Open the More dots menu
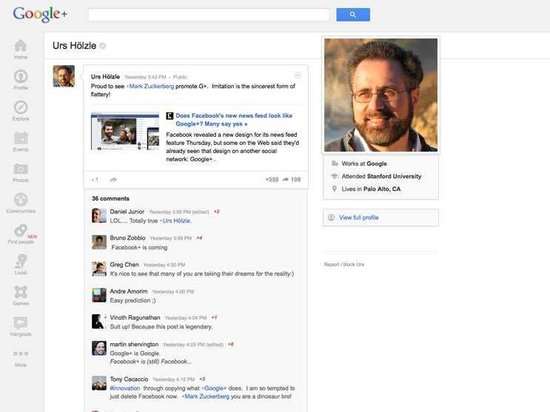The height and width of the screenshot is (412, 550). (x=21, y=353)
